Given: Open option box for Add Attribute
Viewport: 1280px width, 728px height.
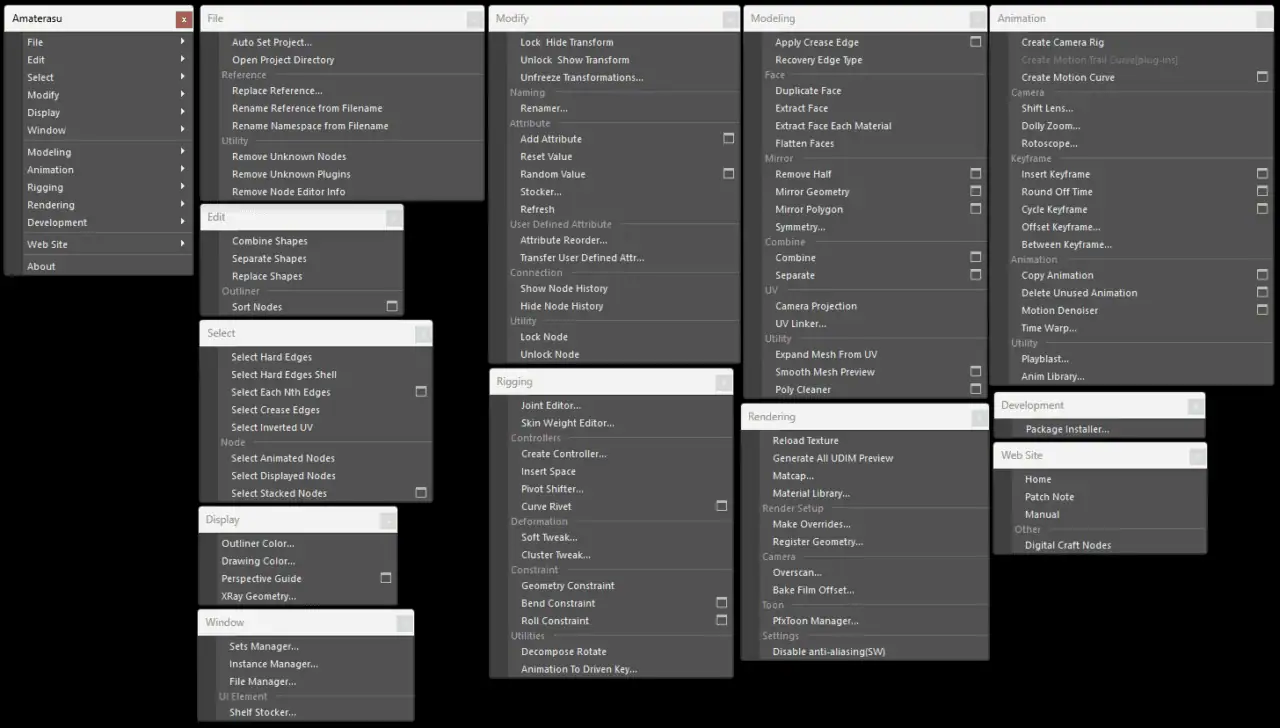Looking at the screenshot, I should coord(728,139).
